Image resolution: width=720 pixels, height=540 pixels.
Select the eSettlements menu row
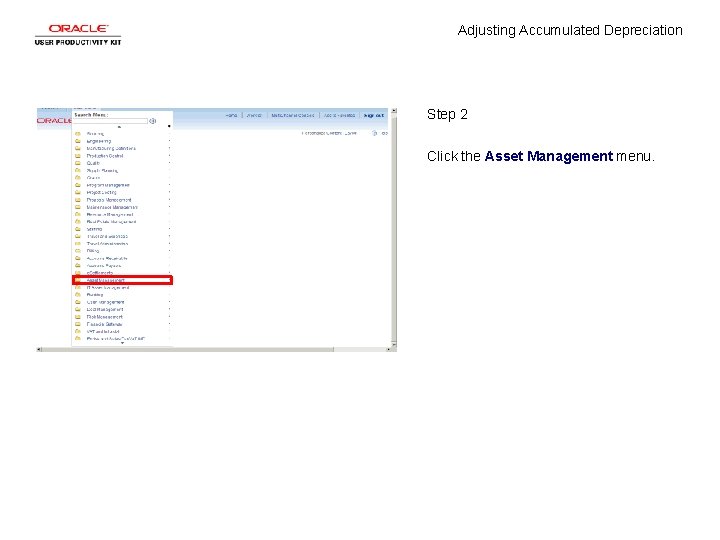click(122, 273)
